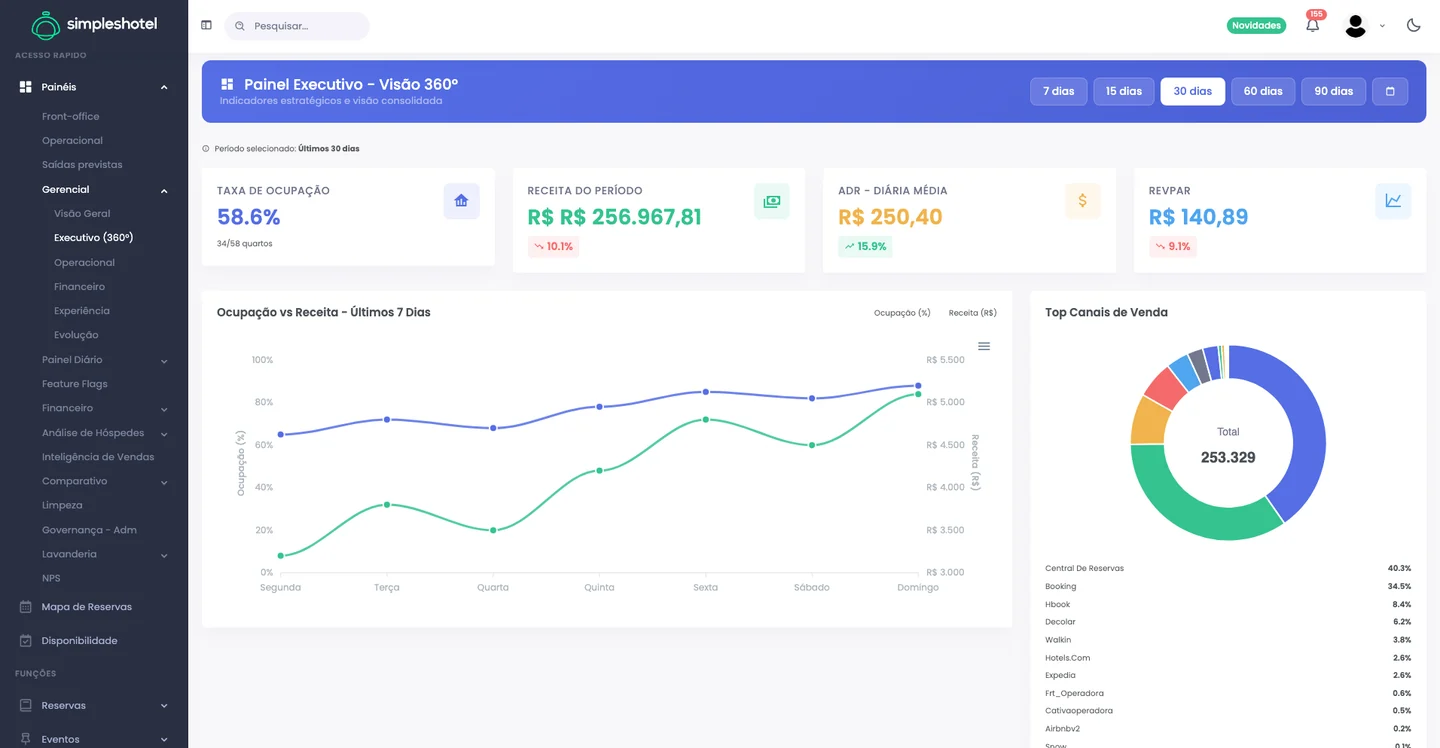Screen dimensions: 1440x748
Task: Click the simpleshotel bell logo icon
Action: tap(45, 25)
